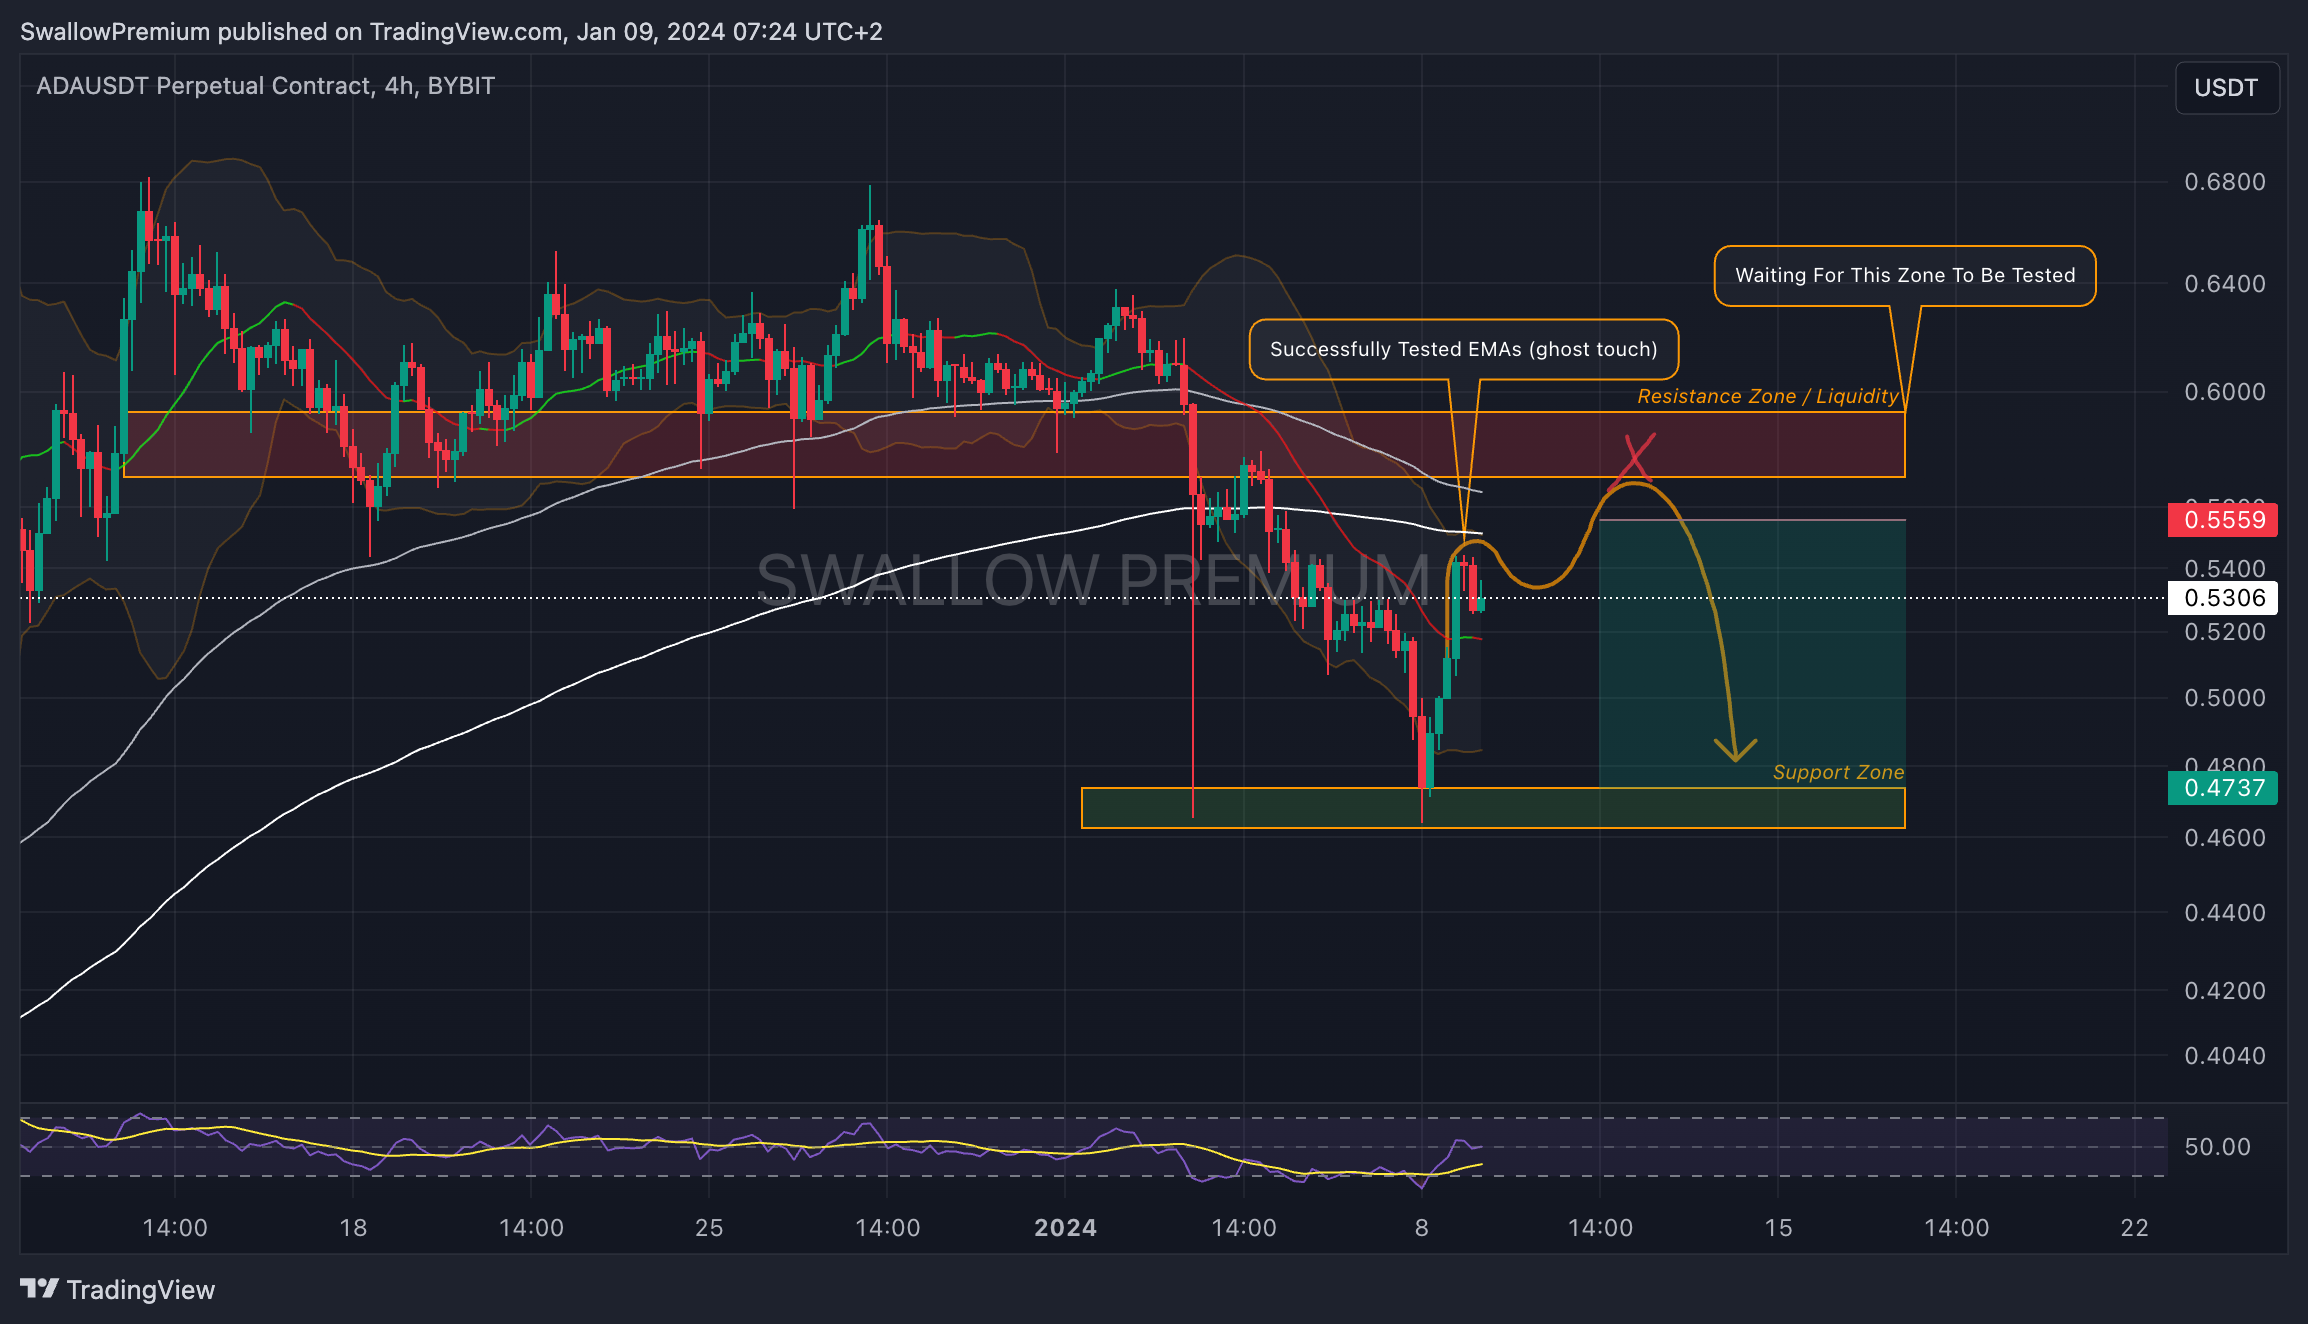
Task: Click the red 0.5559 price label
Action: pos(2222,520)
